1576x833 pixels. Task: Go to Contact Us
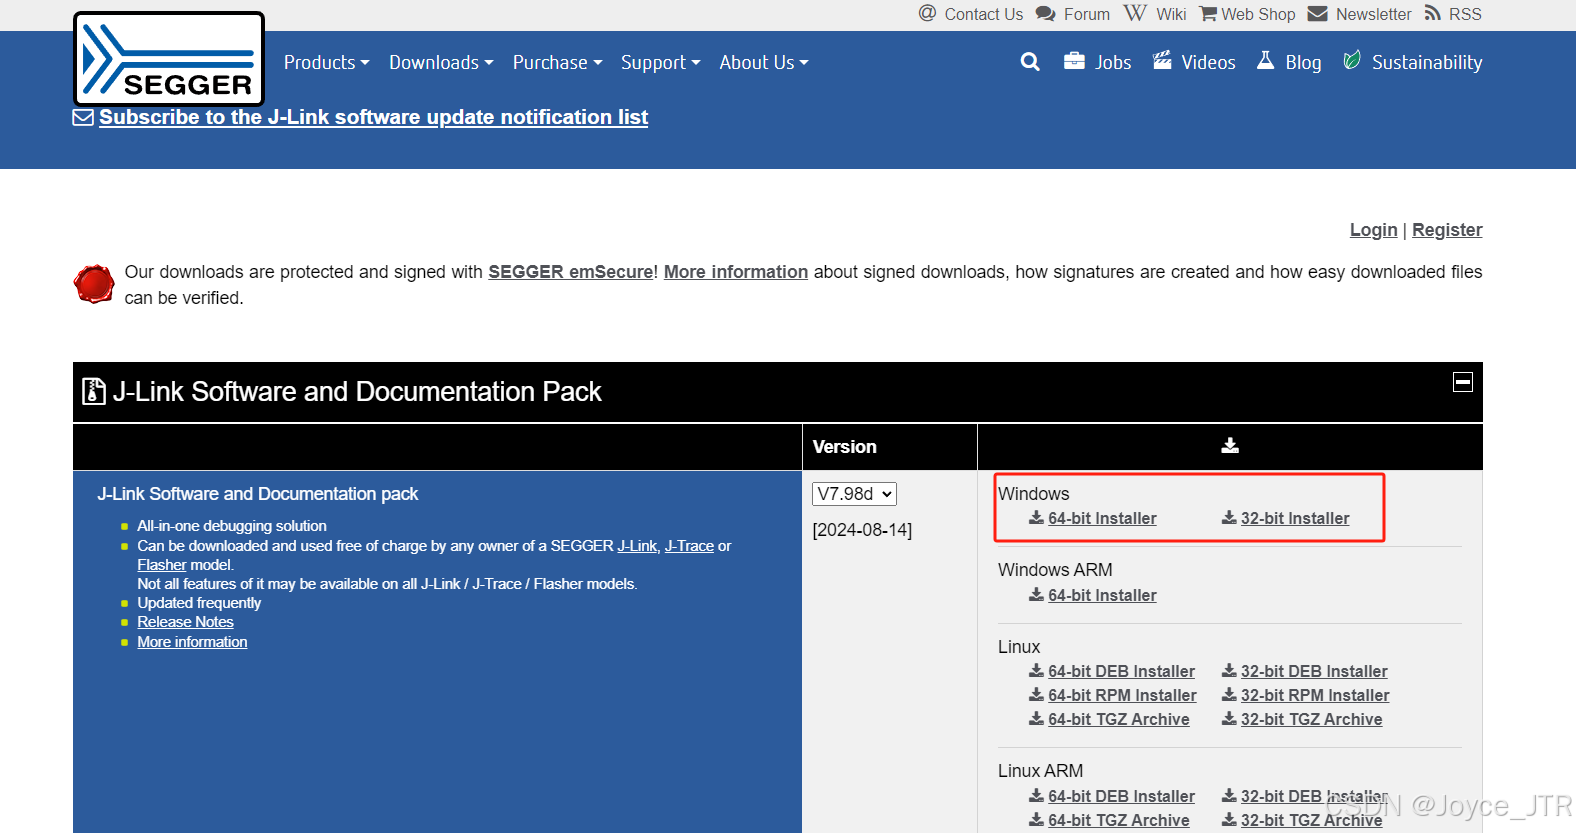pos(983,14)
